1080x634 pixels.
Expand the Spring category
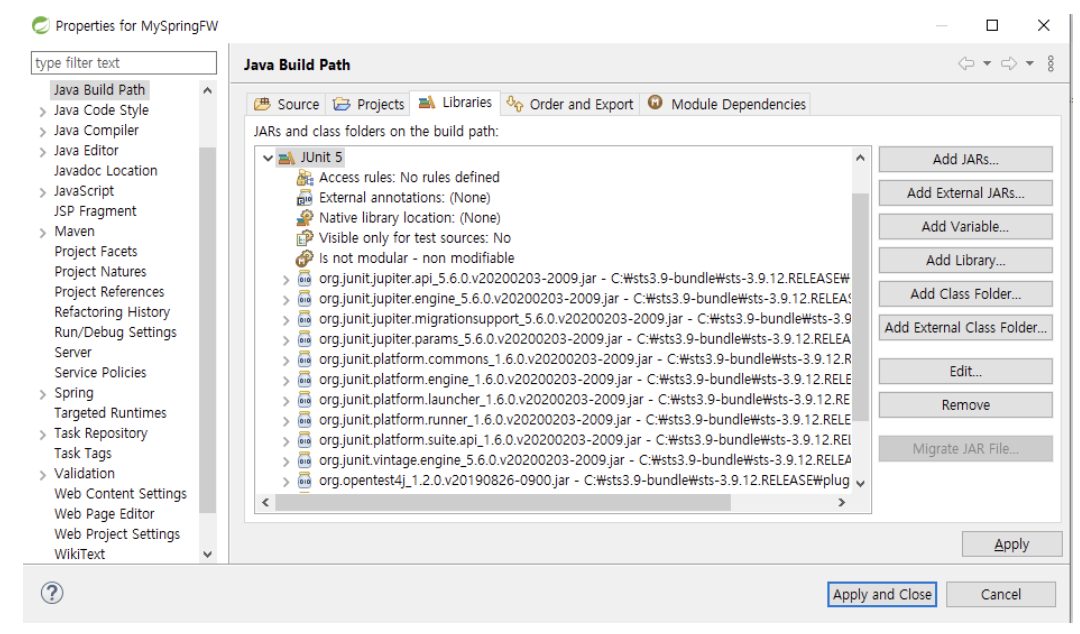(43, 394)
